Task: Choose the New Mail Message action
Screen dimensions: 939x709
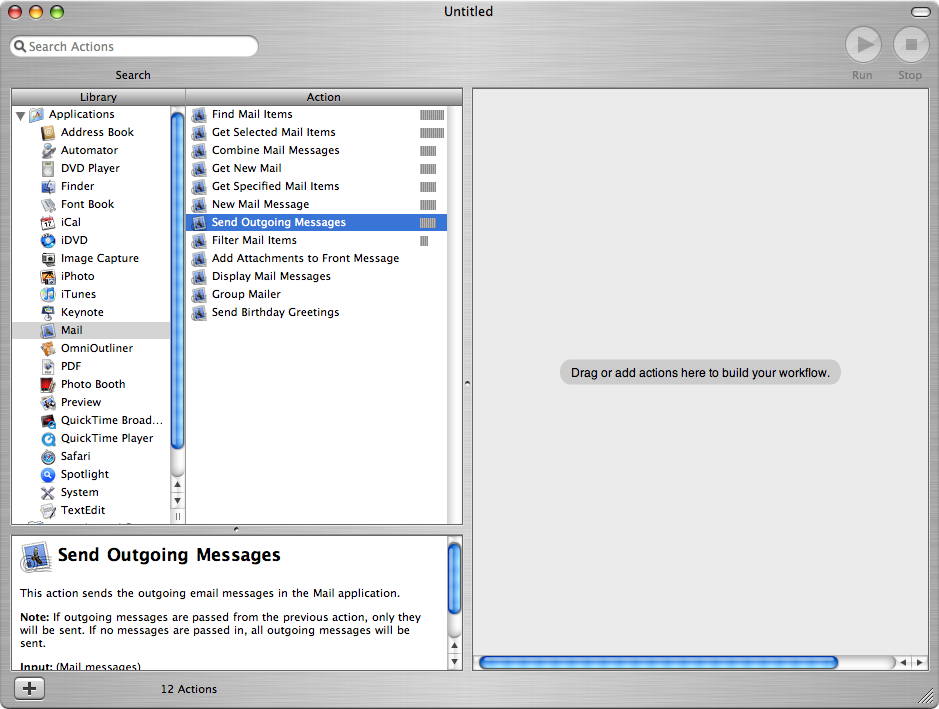Action: click(x=317, y=204)
